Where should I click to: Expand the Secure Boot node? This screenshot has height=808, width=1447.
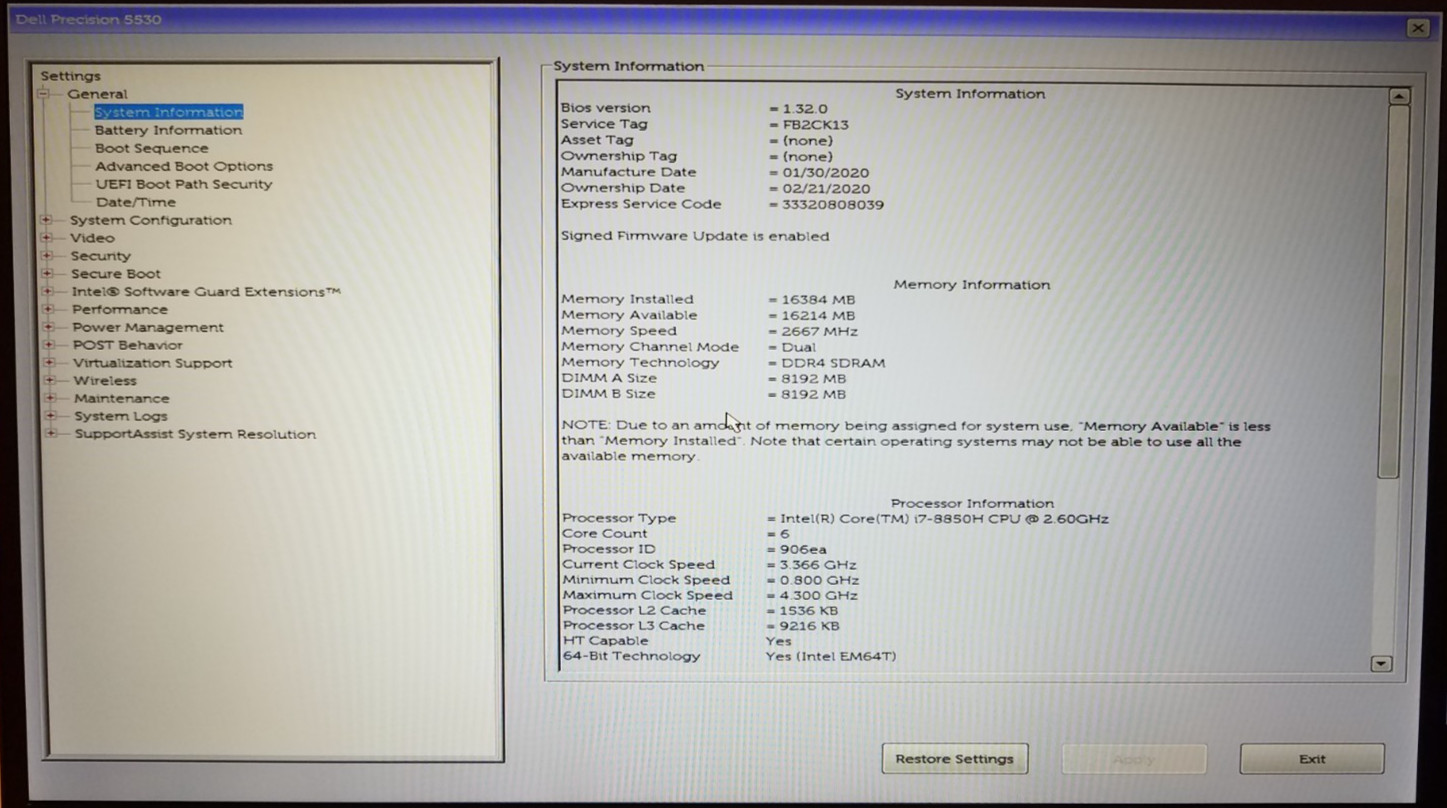click(47, 274)
